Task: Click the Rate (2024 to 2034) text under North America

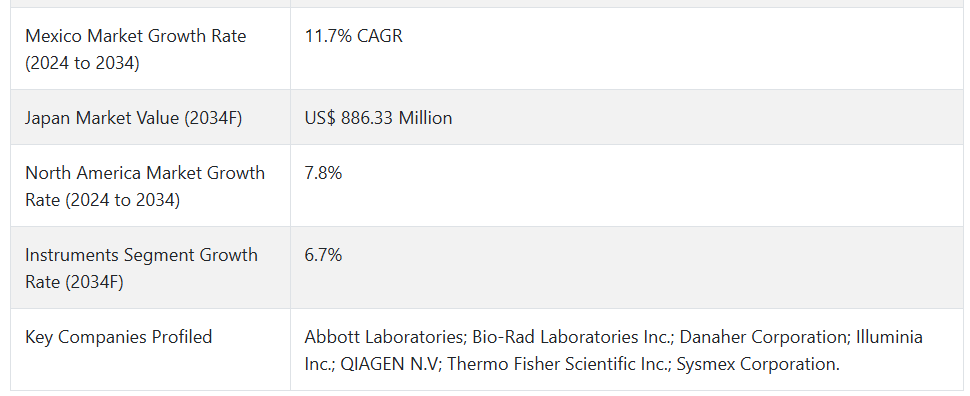Action: pyautogui.click(x=103, y=200)
